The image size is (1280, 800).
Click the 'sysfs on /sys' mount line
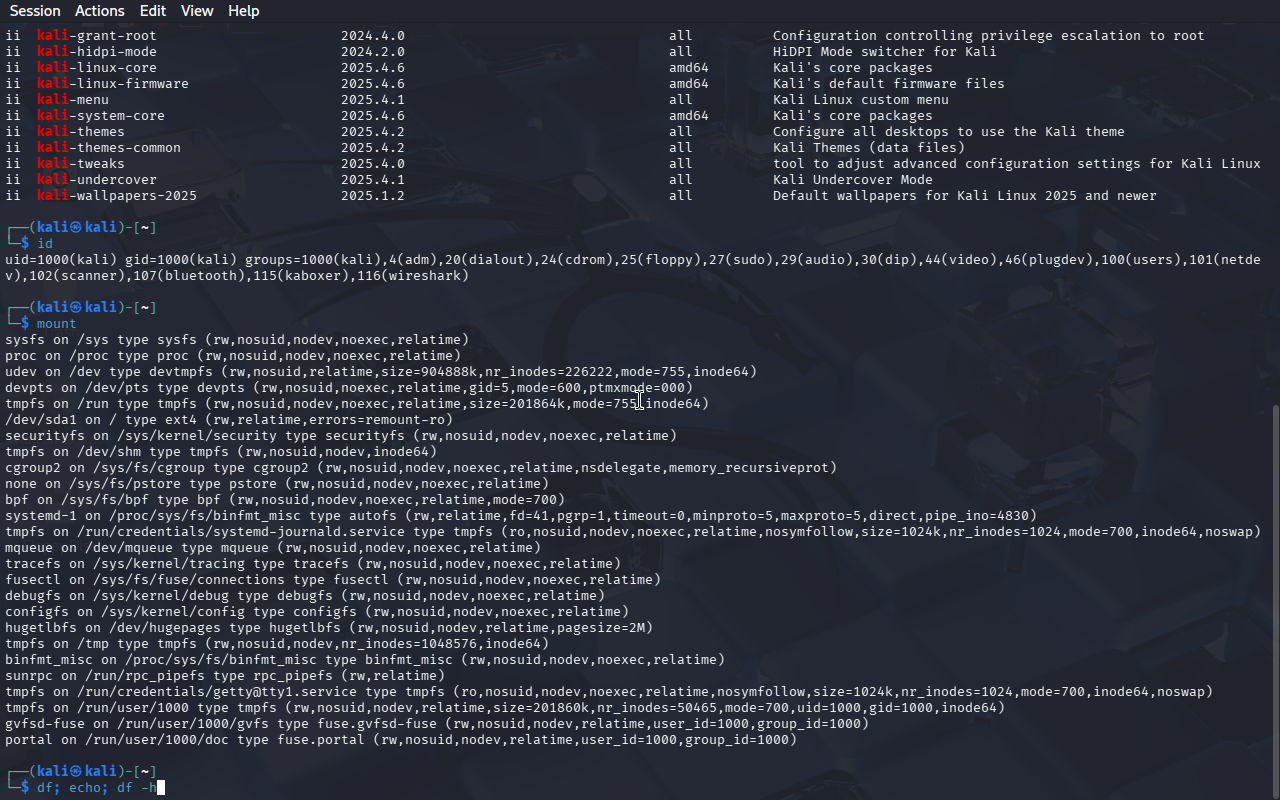pyautogui.click(x=236, y=340)
